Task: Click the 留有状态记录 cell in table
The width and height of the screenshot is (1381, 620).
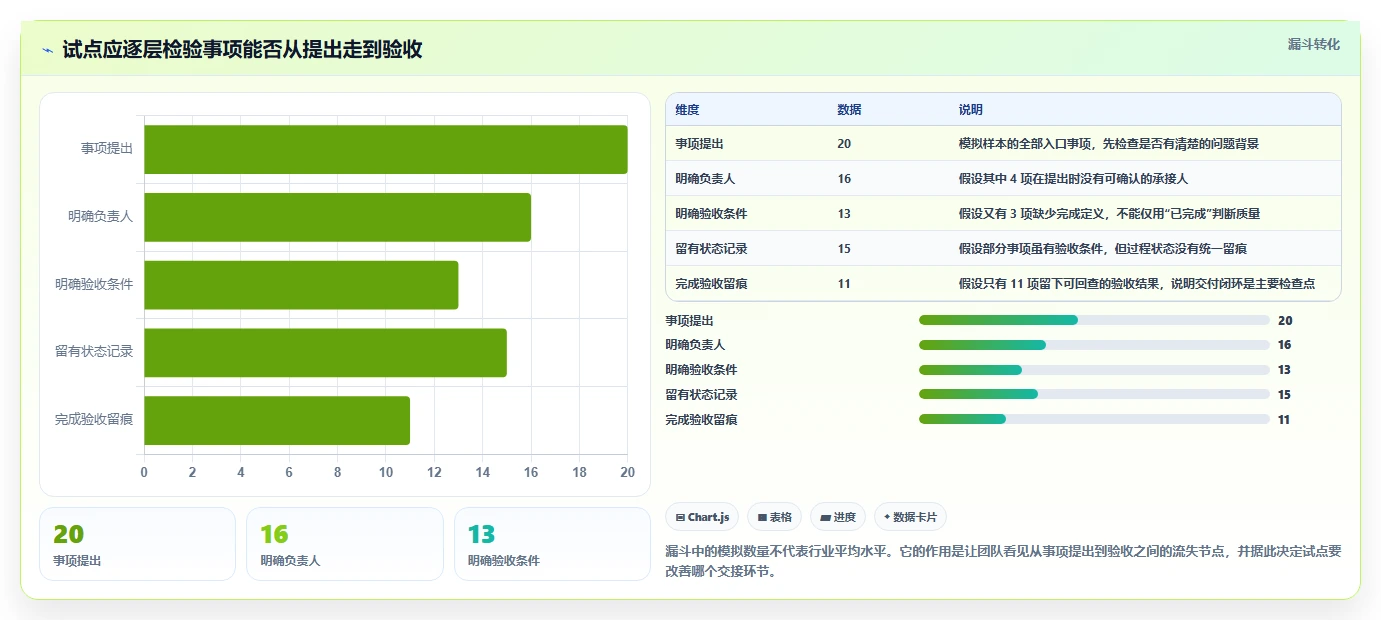Action: [x=711, y=249]
